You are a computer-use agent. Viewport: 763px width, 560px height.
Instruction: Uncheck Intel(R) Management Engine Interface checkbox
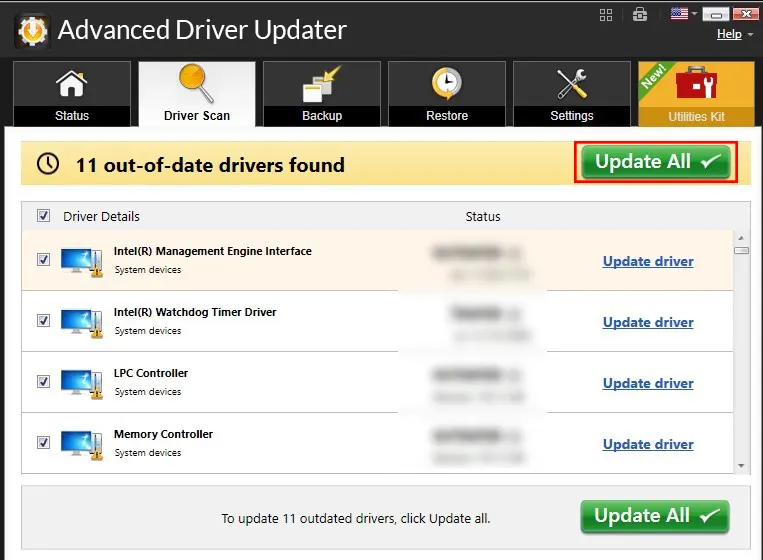43,259
